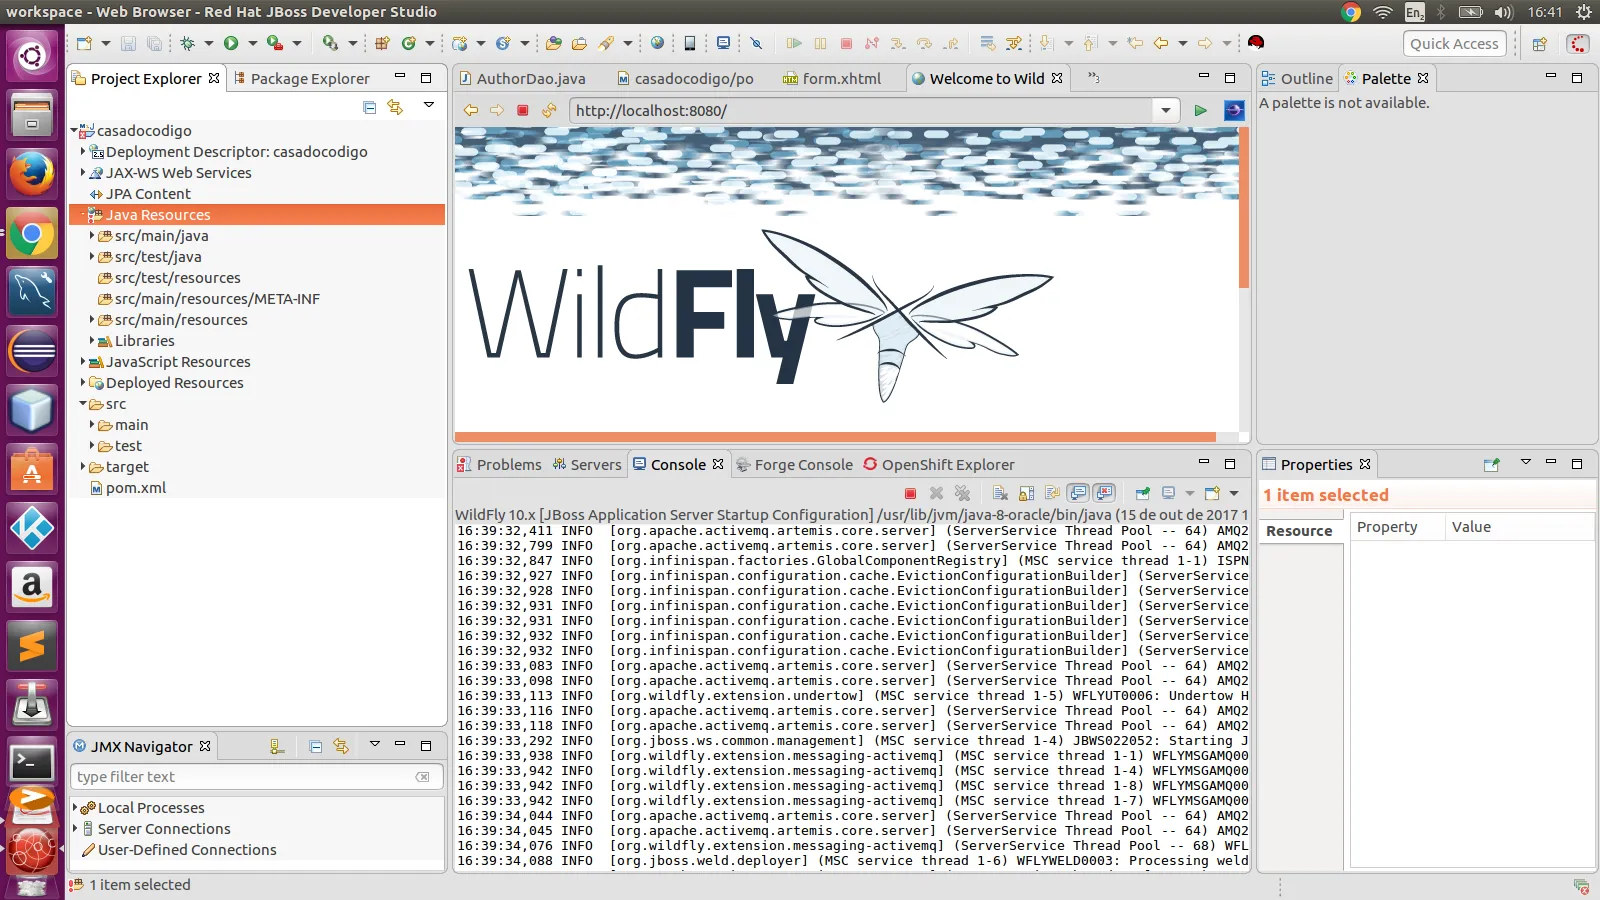Click the New wizard icon in the main toolbar

[84, 43]
